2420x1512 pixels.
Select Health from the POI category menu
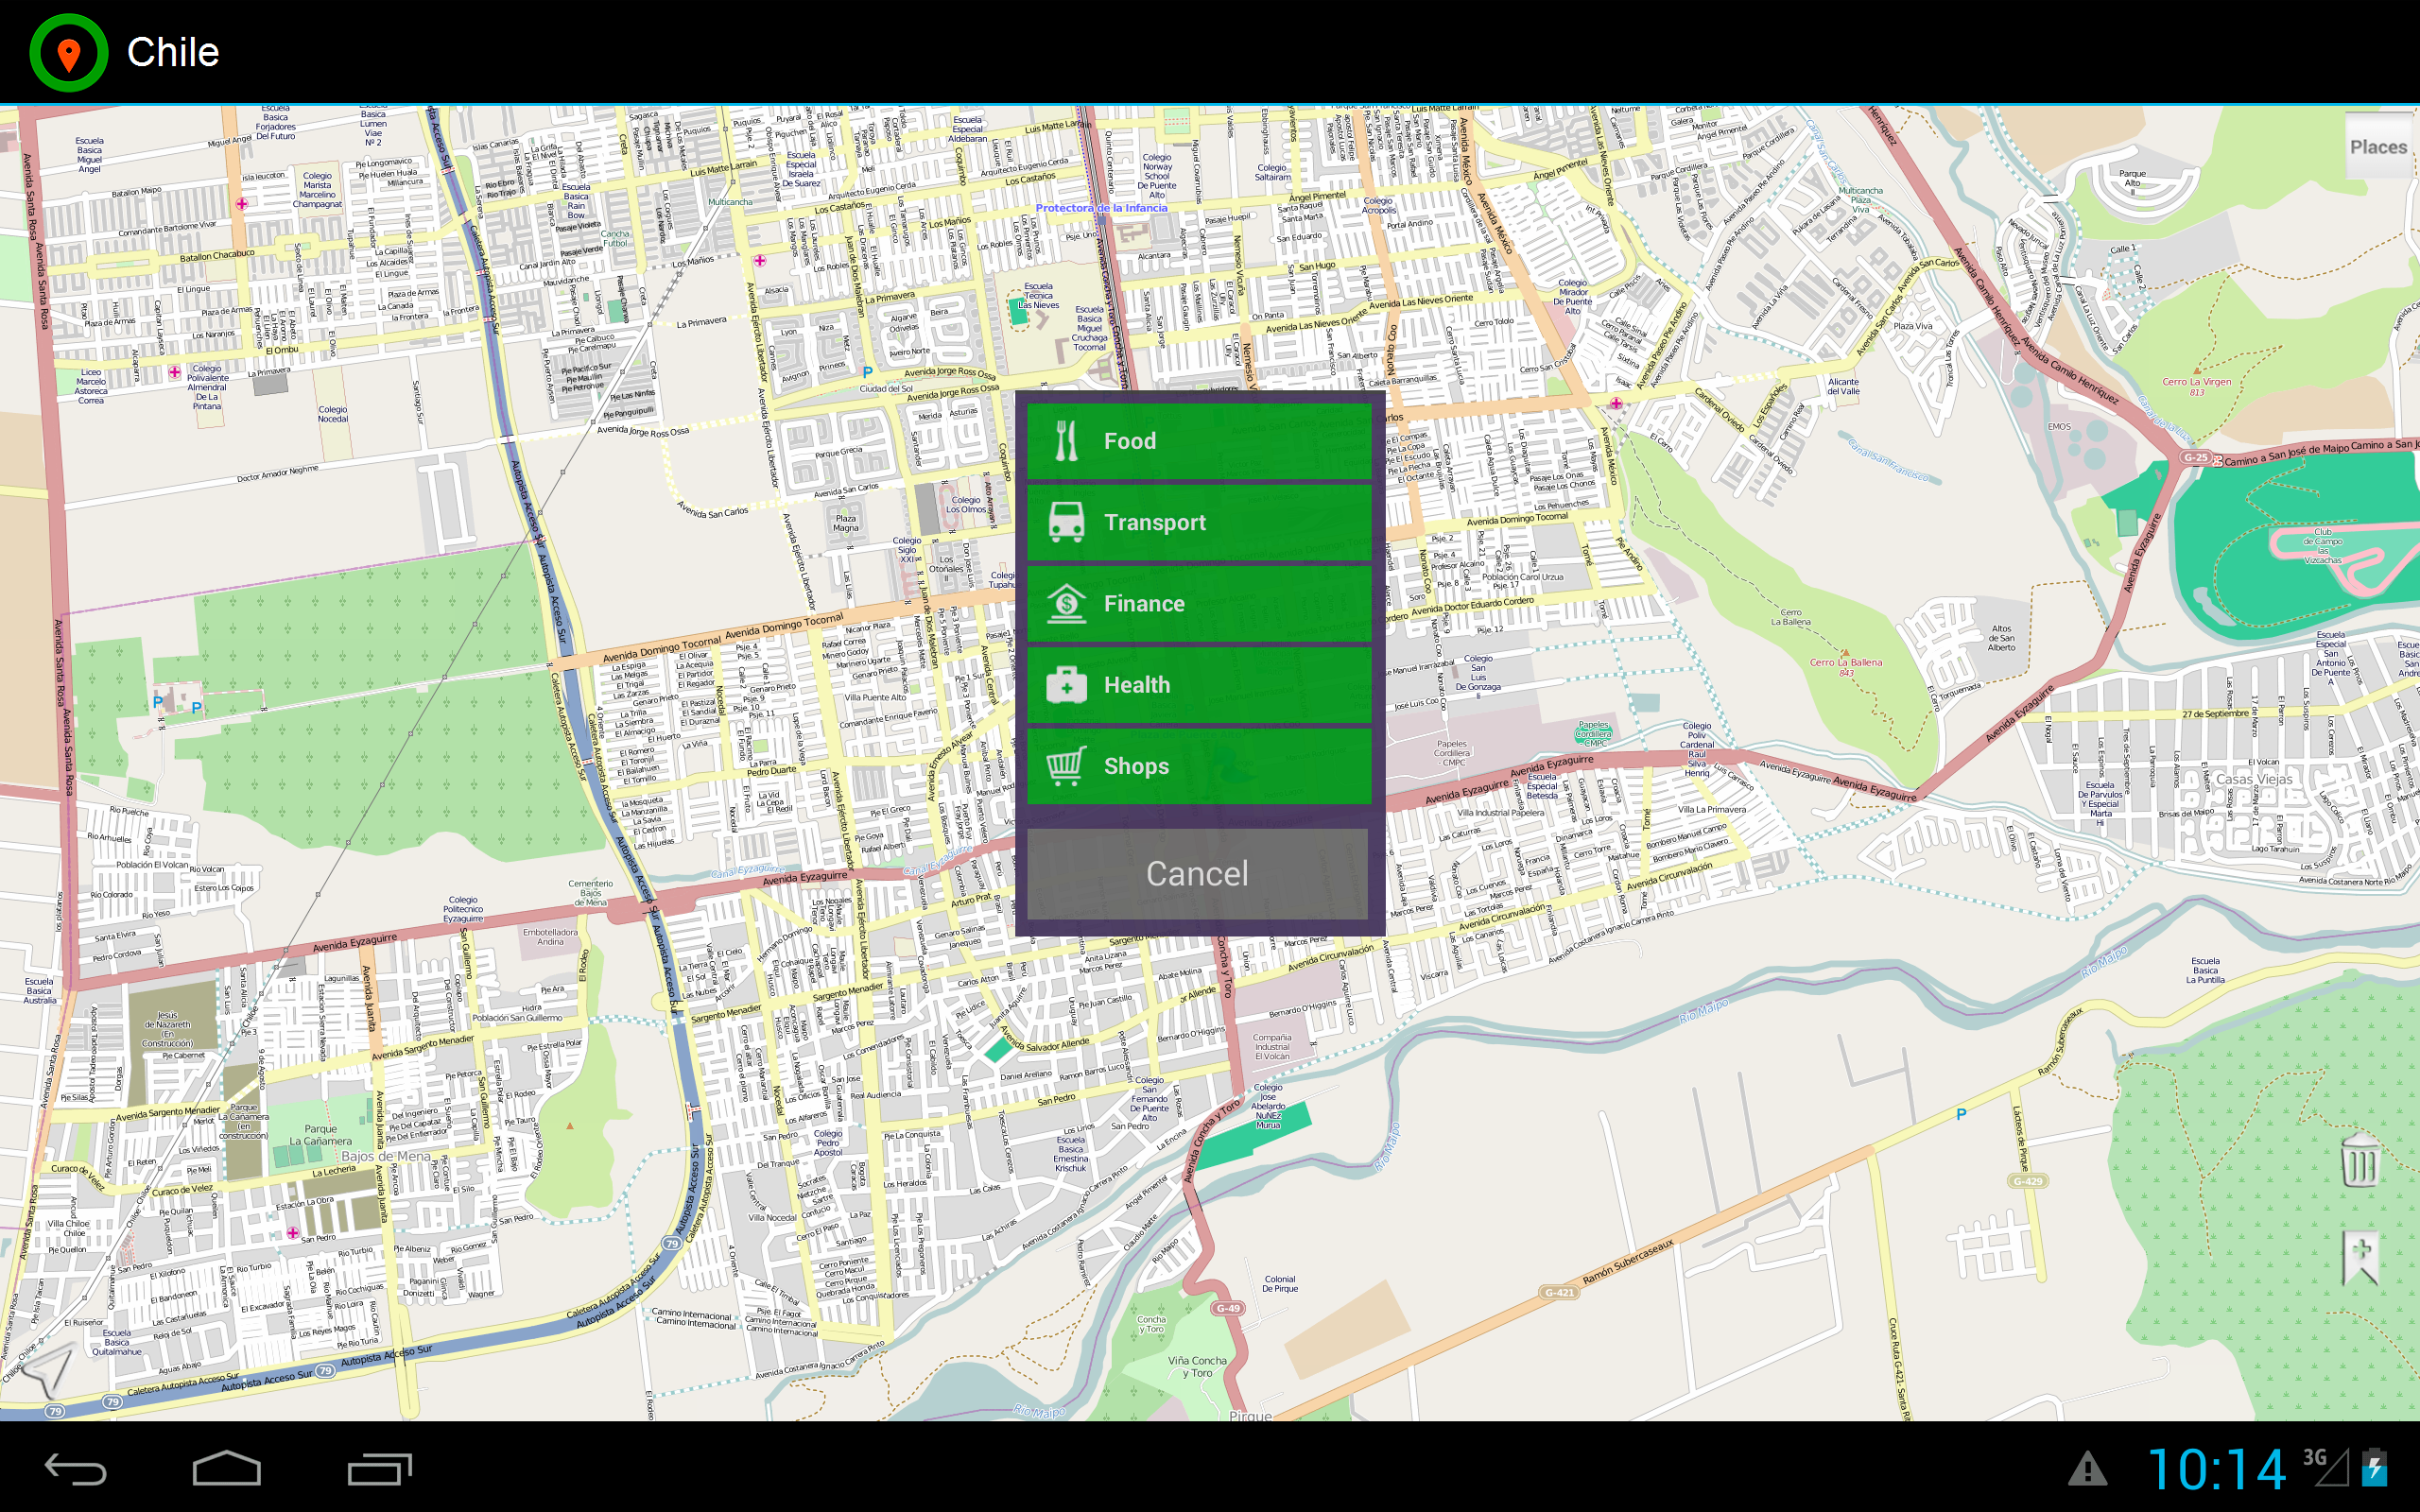pos(1198,685)
